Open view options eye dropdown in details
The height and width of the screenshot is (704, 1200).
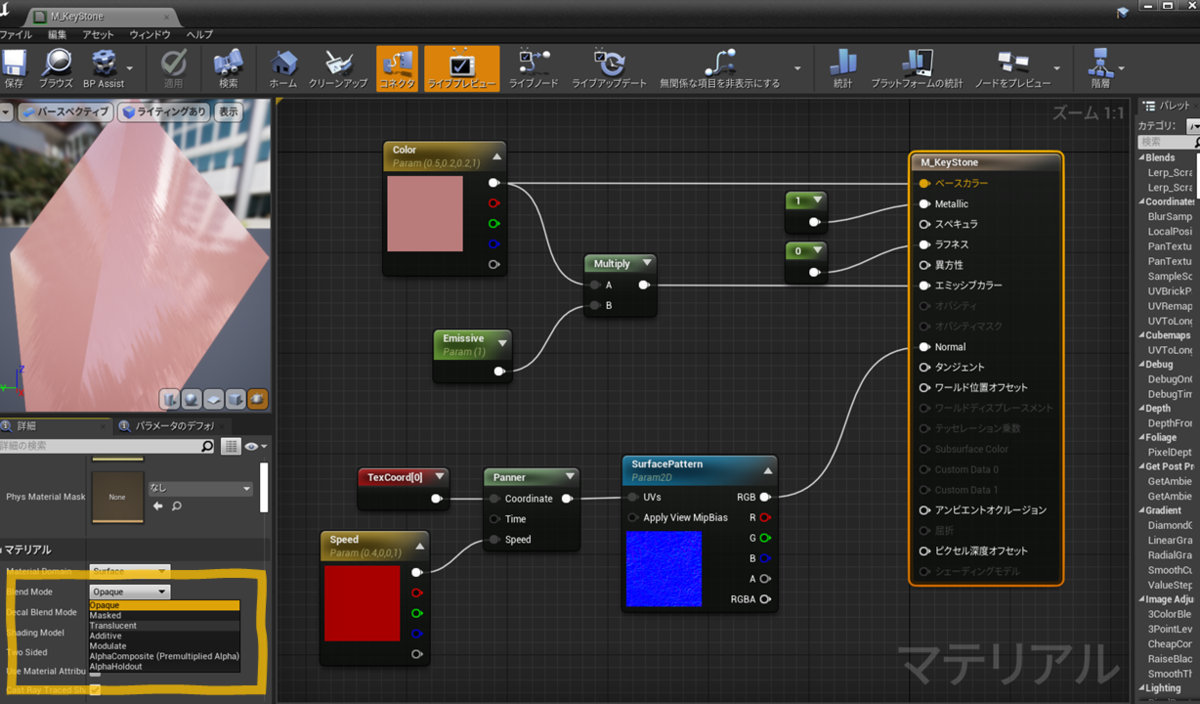[255, 446]
